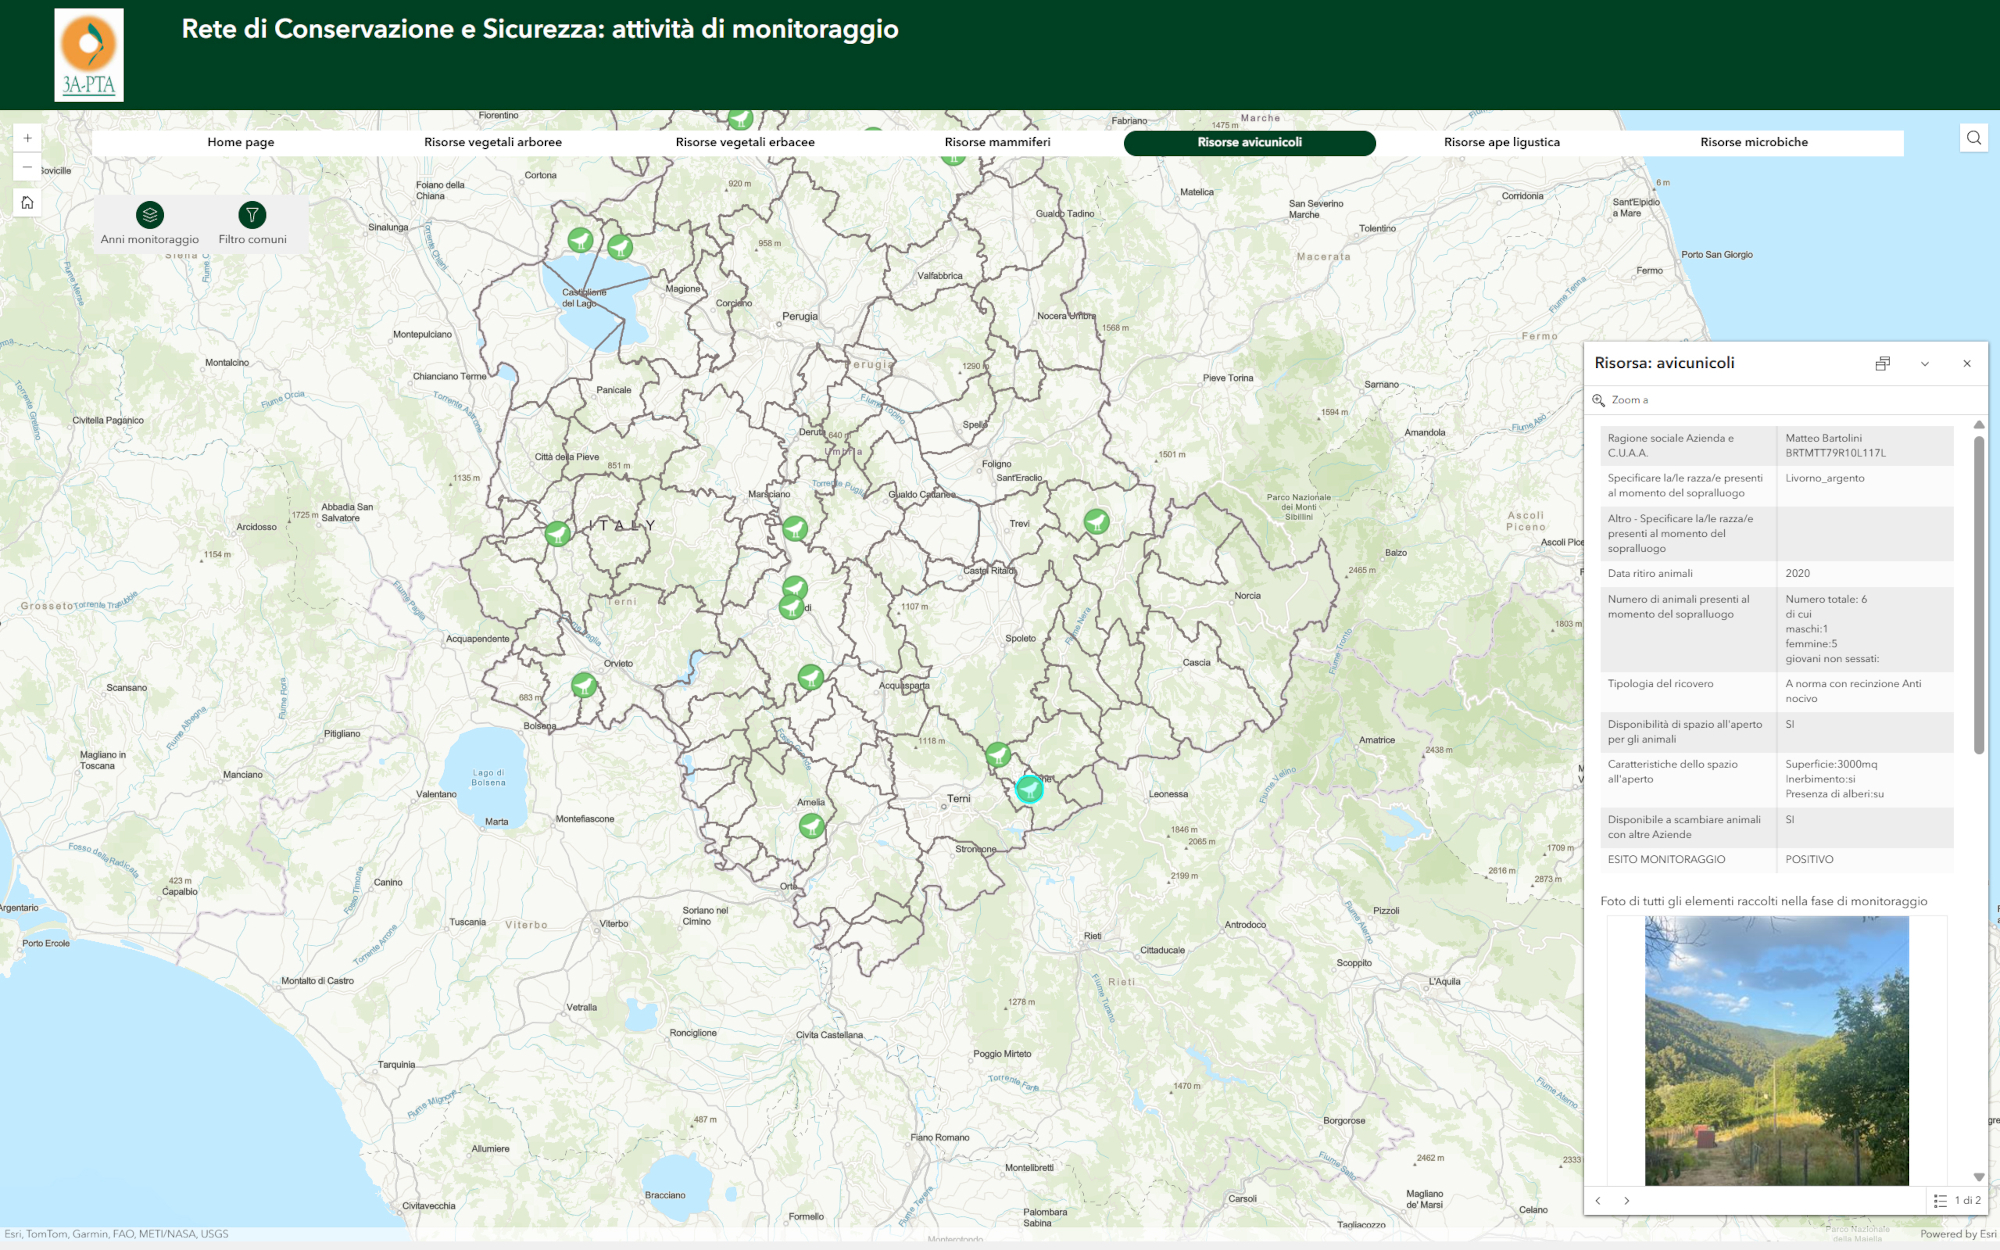The image size is (2000, 1250).
Task: Go to next feature in popup
Action: pyautogui.click(x=1627, y=1201)
